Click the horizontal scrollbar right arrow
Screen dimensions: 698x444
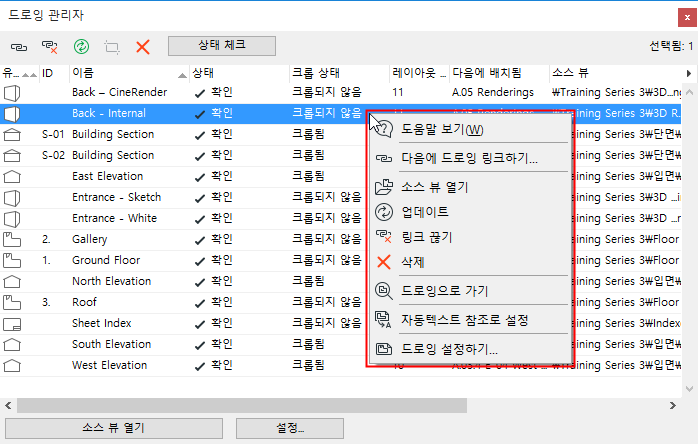[x=673, y=406]
